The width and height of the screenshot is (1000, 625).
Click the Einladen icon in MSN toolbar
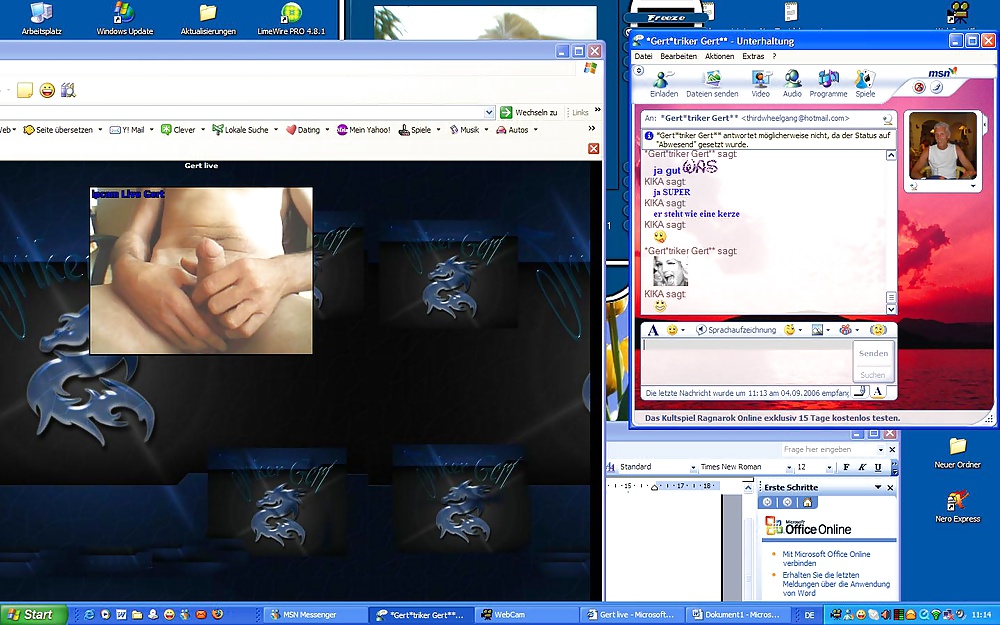coord(664,82)
